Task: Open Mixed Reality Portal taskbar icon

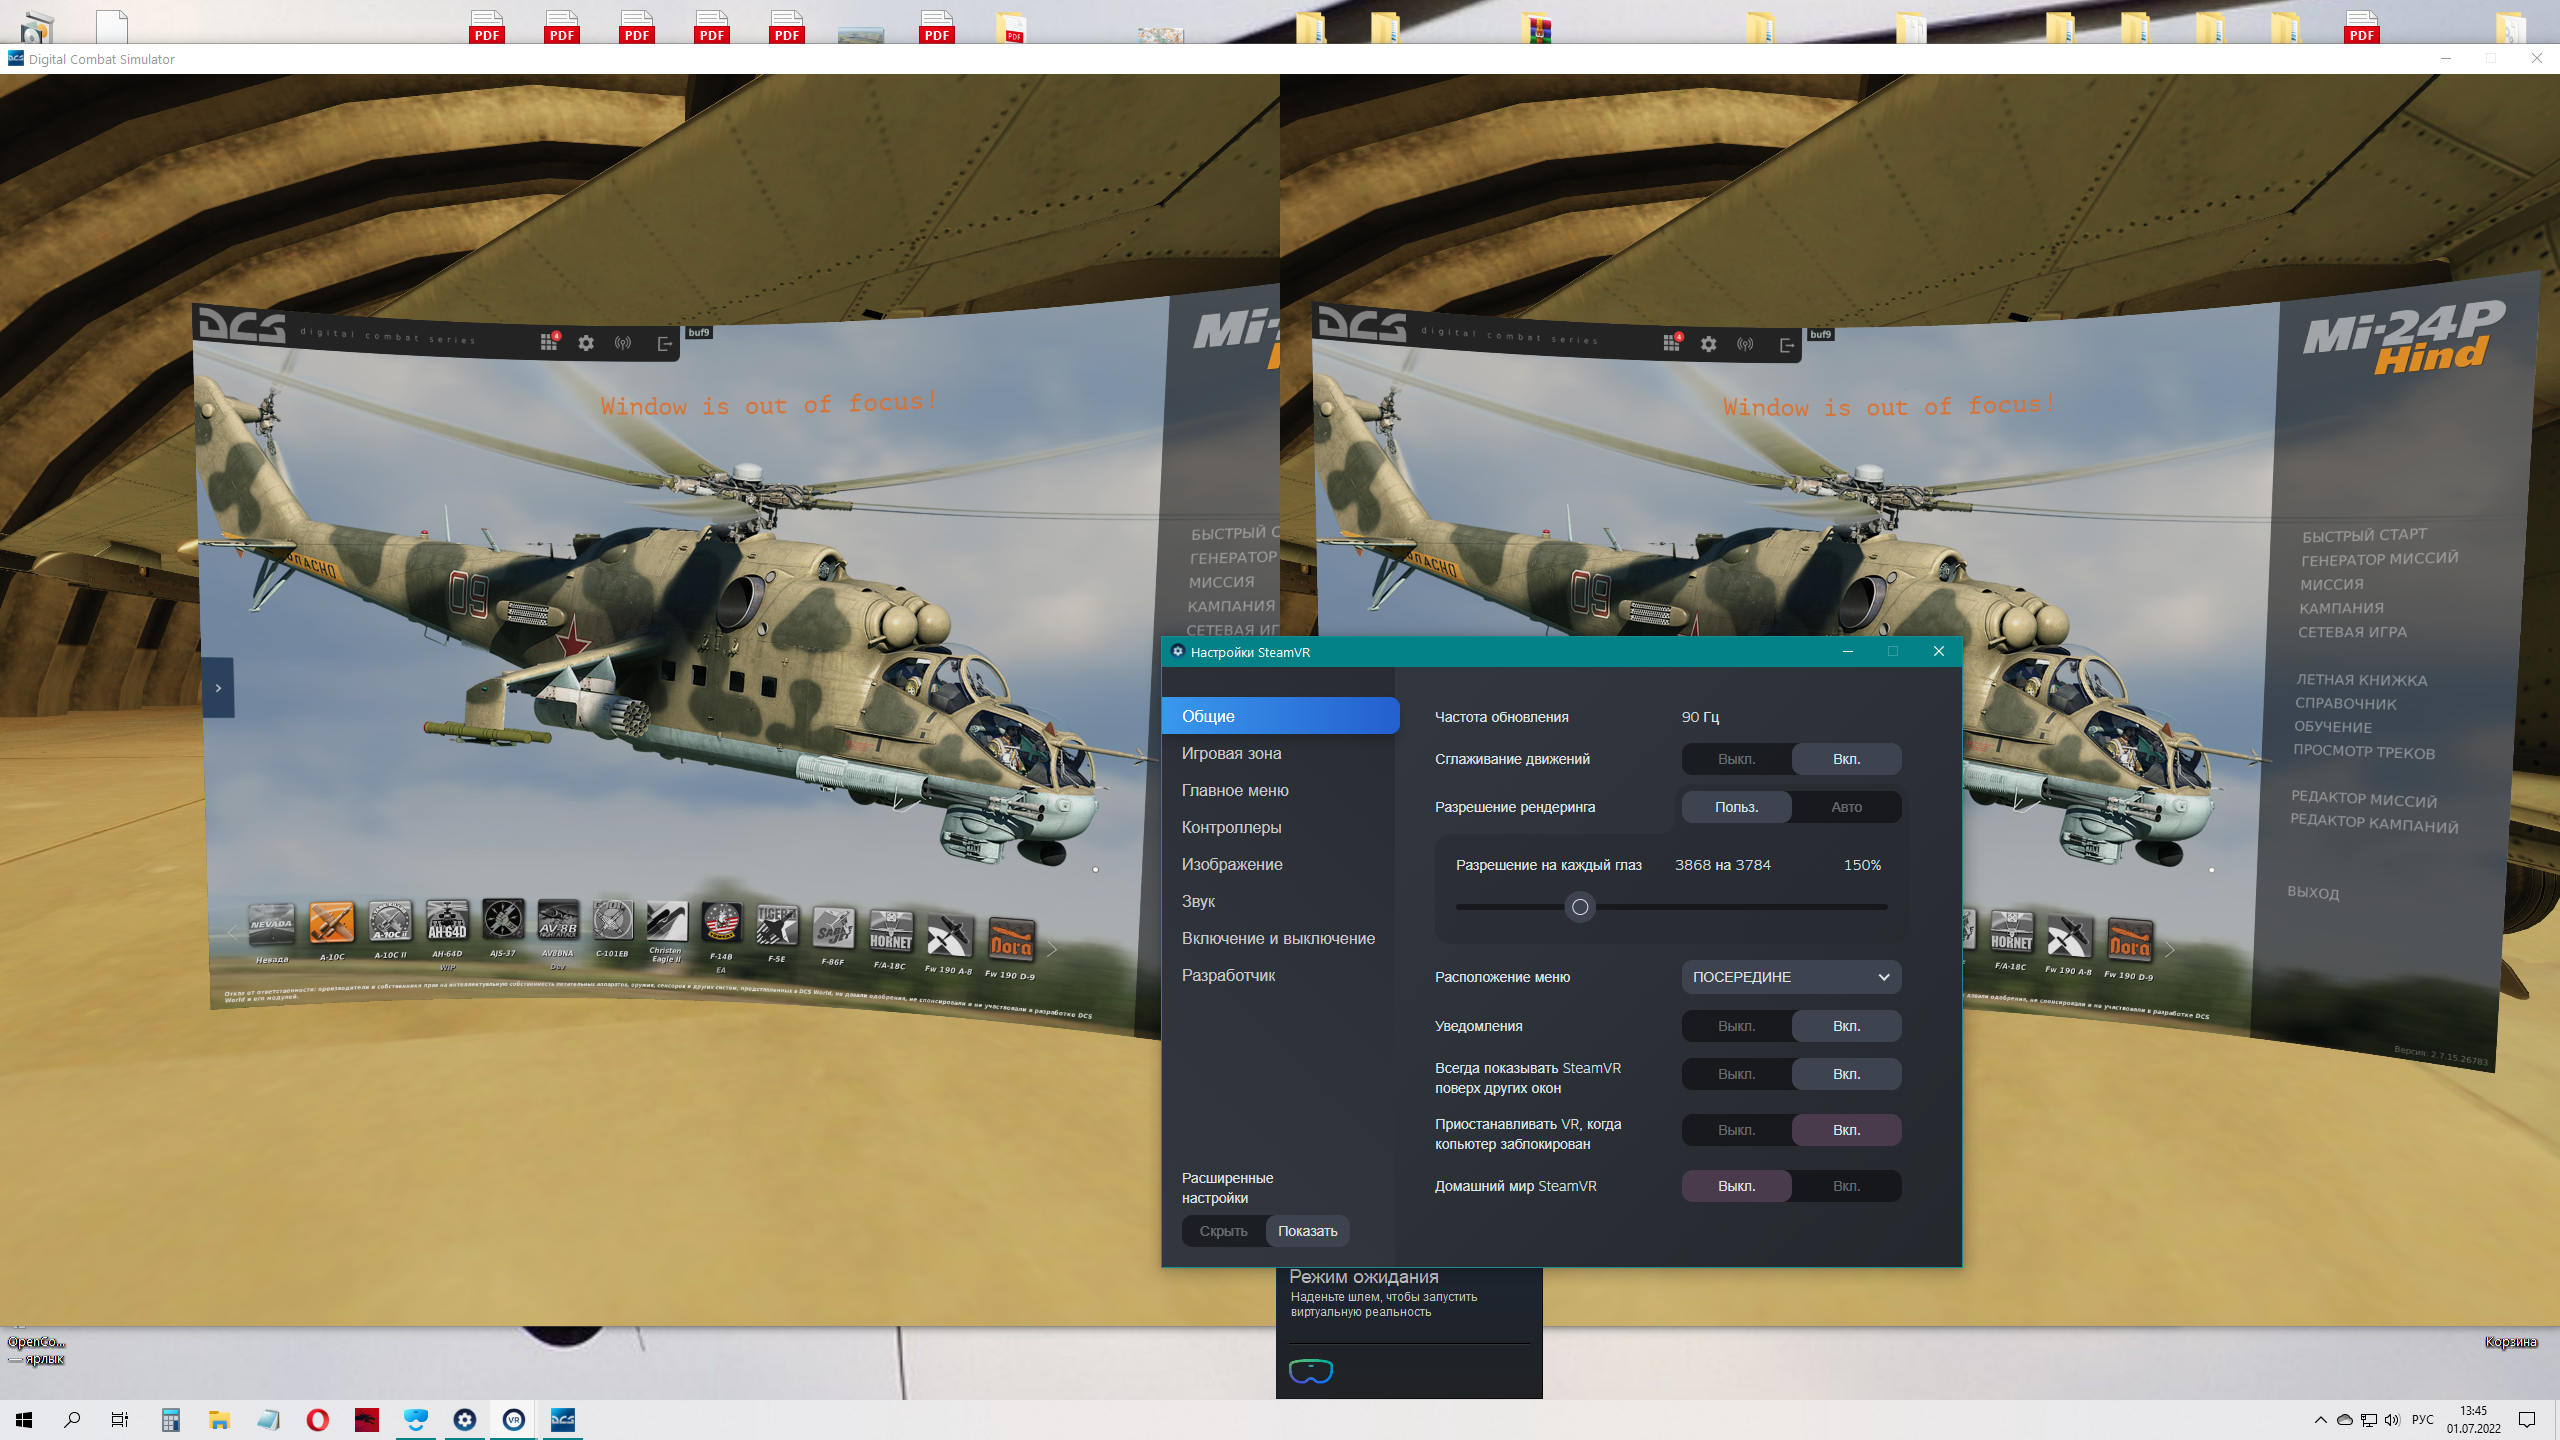Action: pyautogui.click(x=416, y=1420)
